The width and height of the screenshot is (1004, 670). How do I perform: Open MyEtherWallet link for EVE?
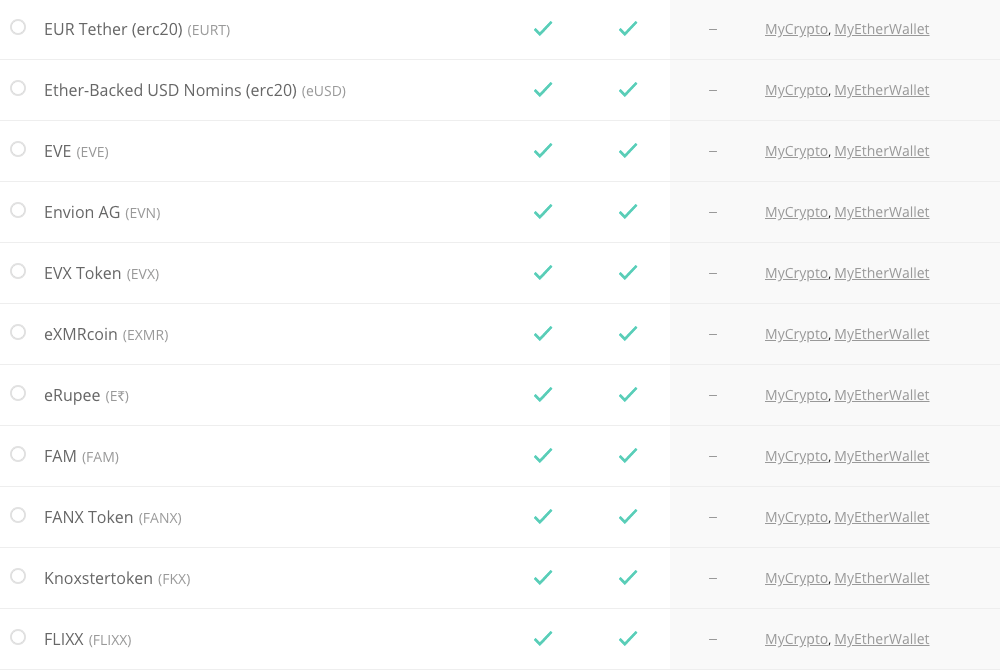(x=882, y=151)
